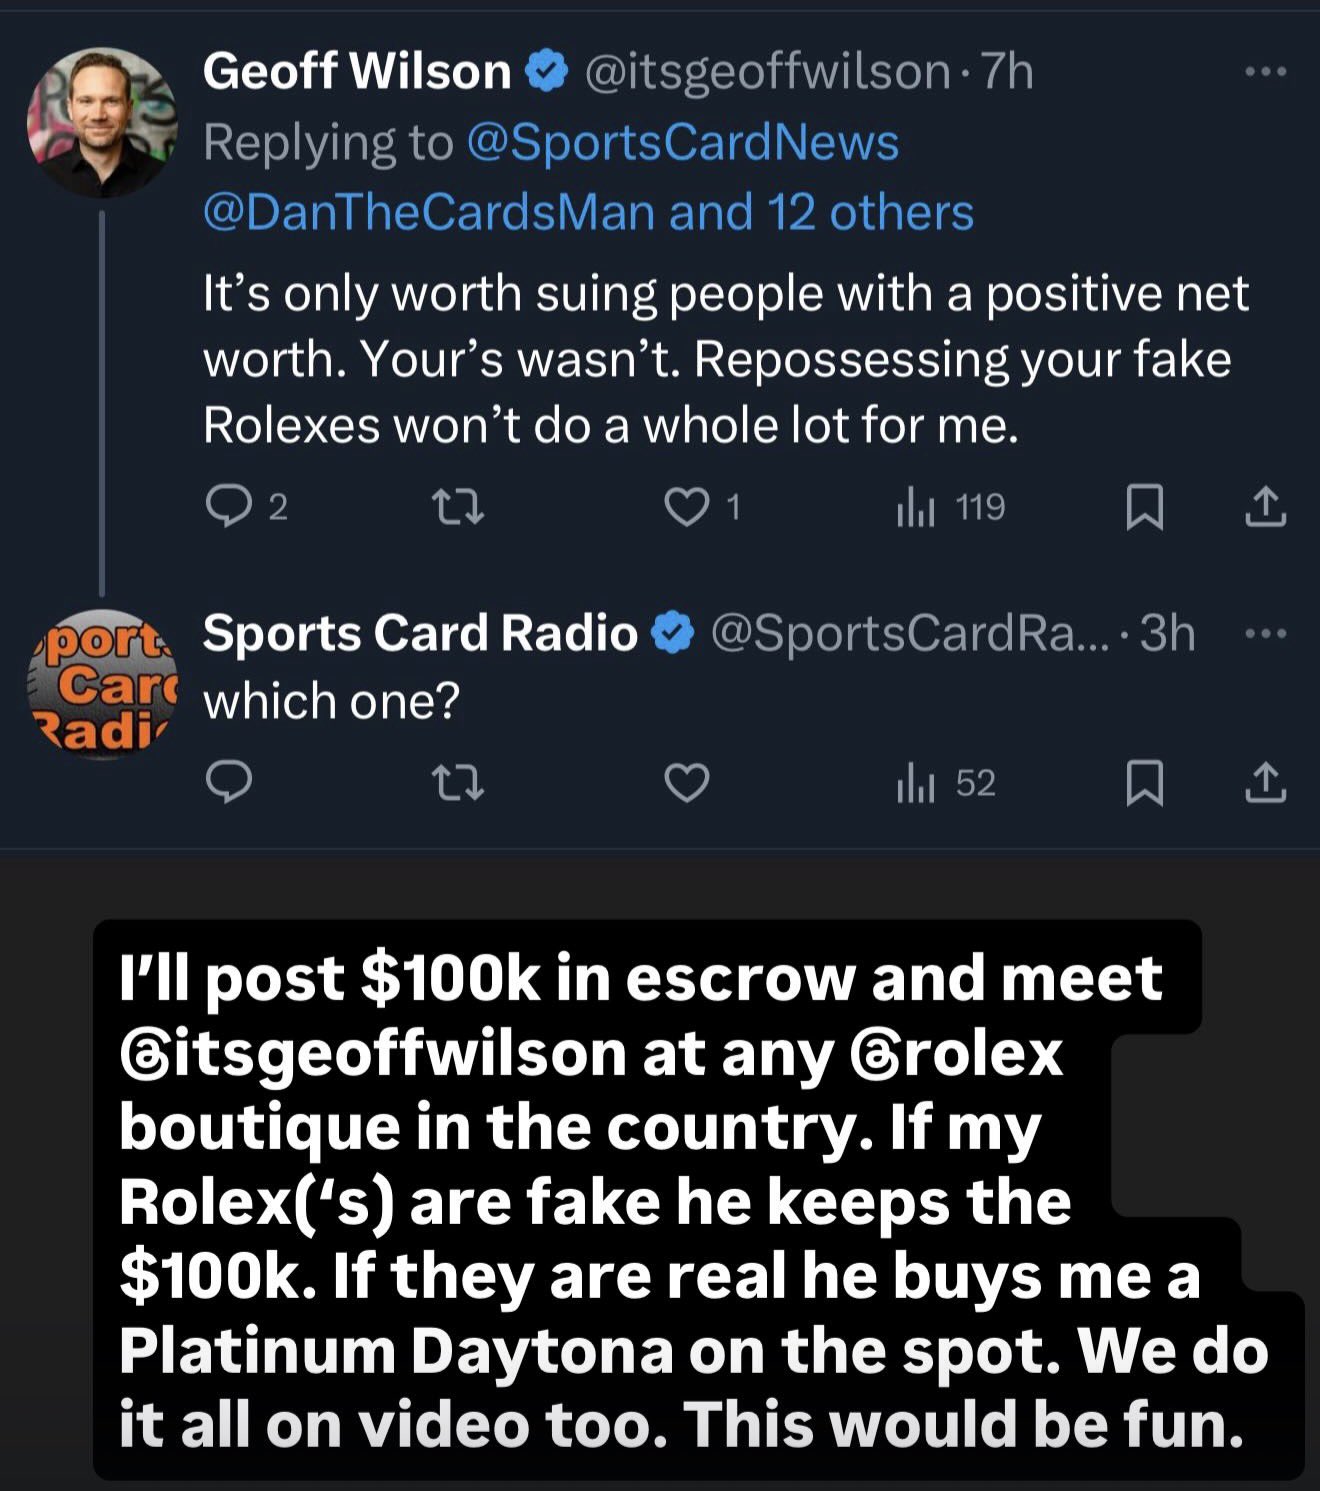
Task: Open the @itsgeoffwilson handle in tweet header
Action: (x=766, y=72)
